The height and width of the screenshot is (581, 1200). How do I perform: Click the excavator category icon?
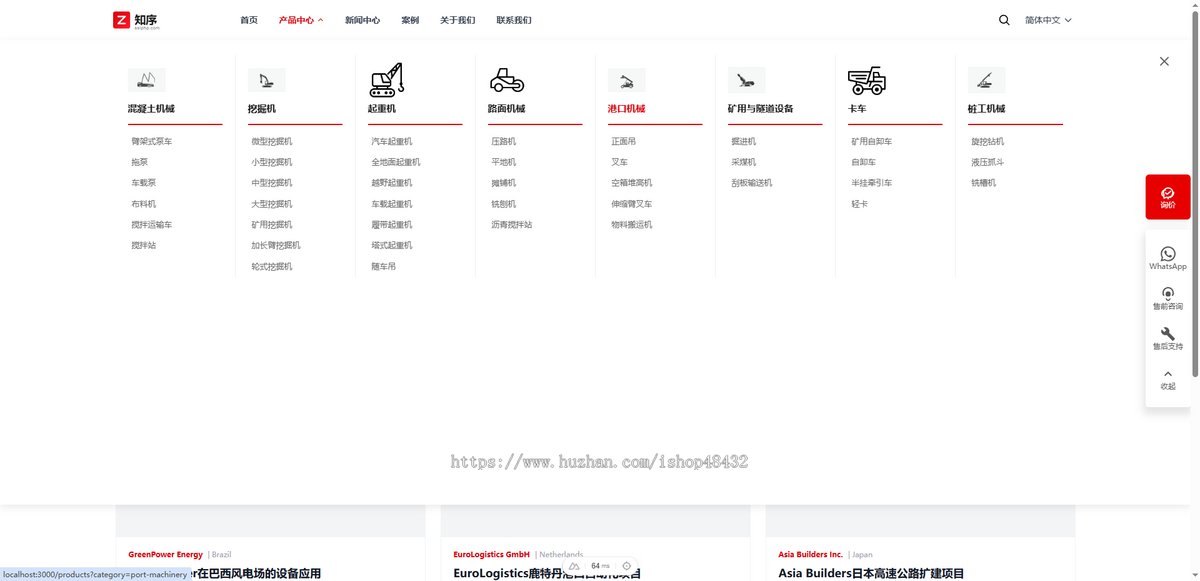[x=266, y=80]
